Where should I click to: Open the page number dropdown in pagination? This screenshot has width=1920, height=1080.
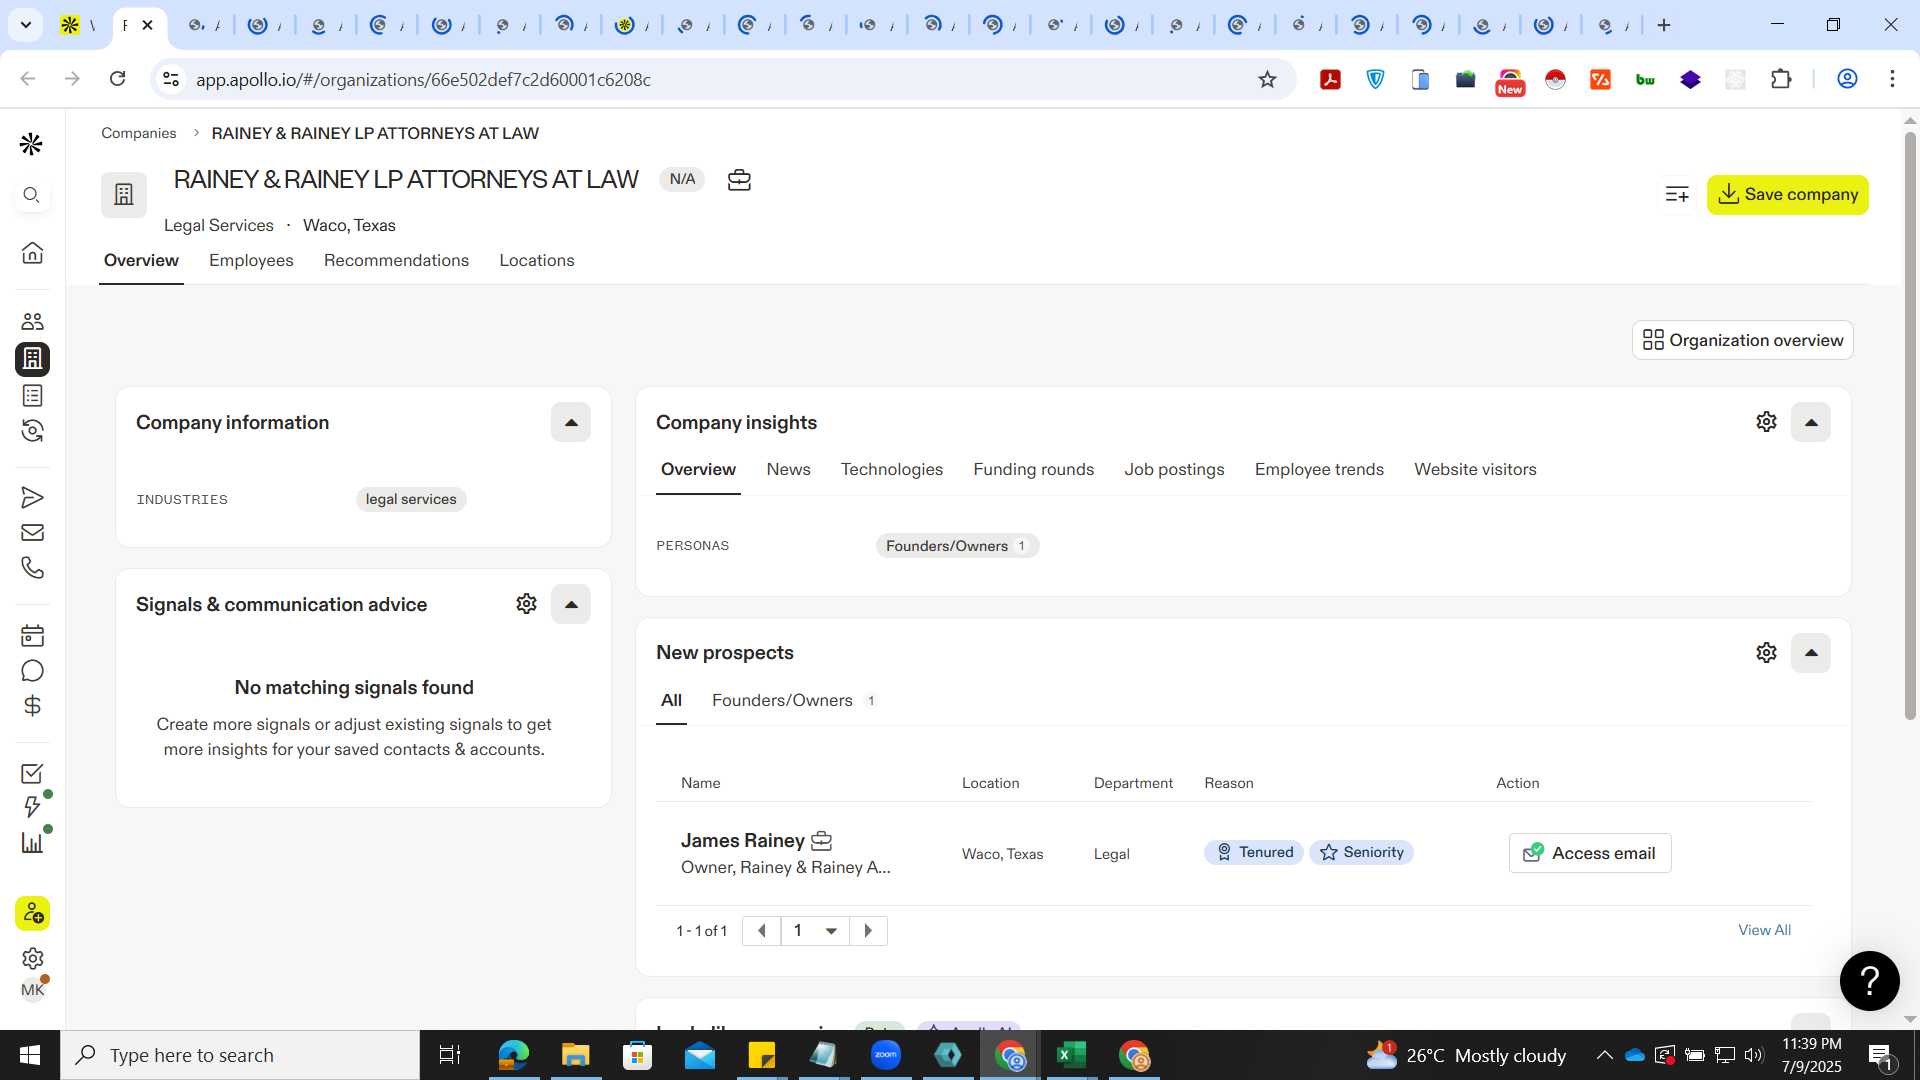[x=815, y=931]
